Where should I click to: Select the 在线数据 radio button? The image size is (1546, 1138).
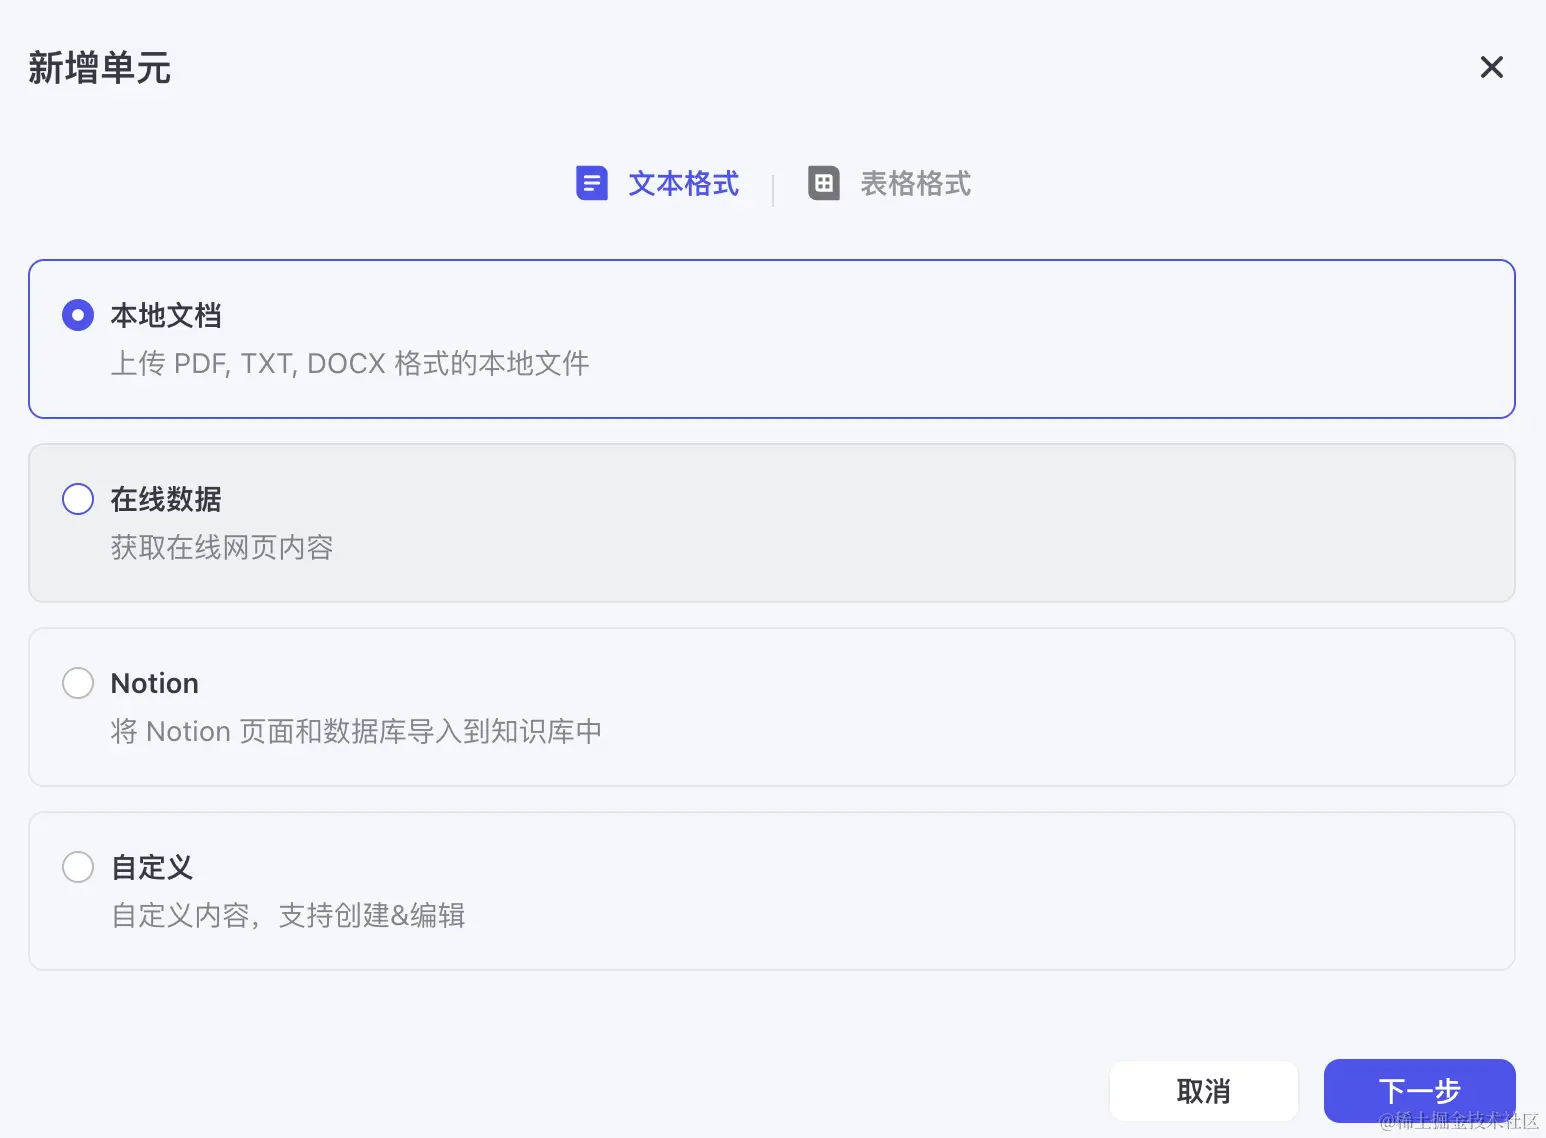78,499
